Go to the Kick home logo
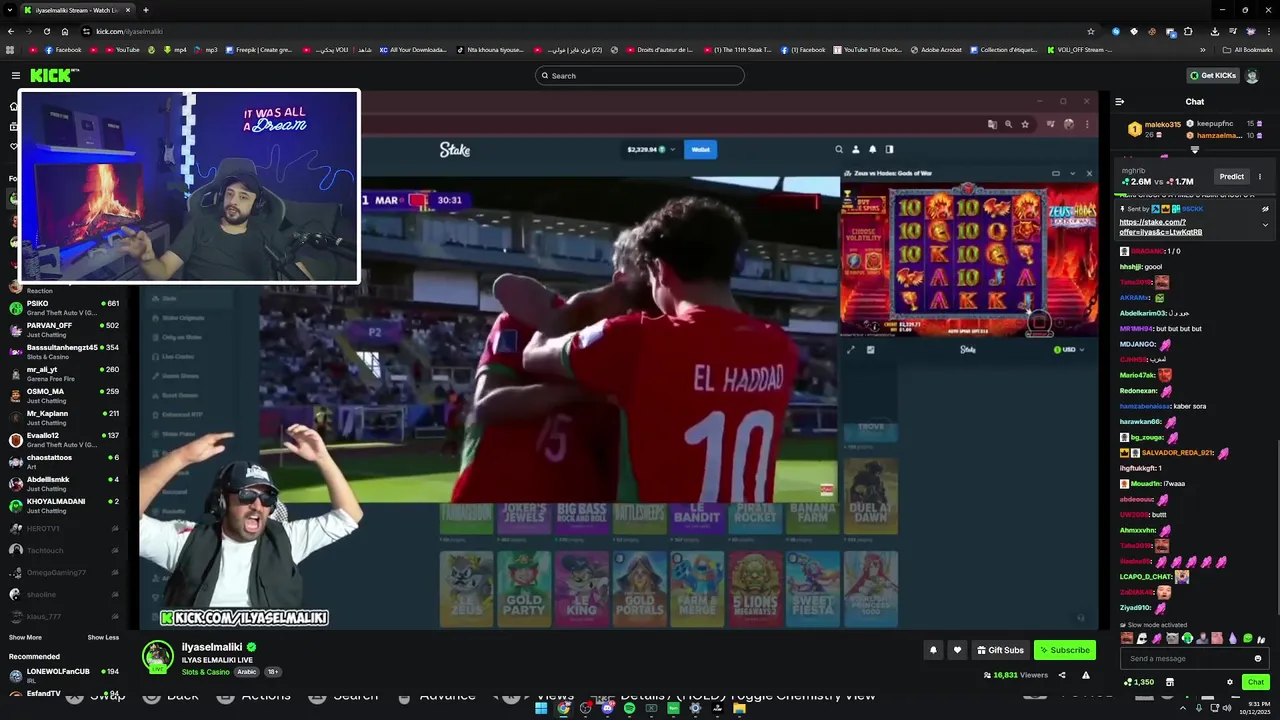1280x720 pixels. (54, 75)
